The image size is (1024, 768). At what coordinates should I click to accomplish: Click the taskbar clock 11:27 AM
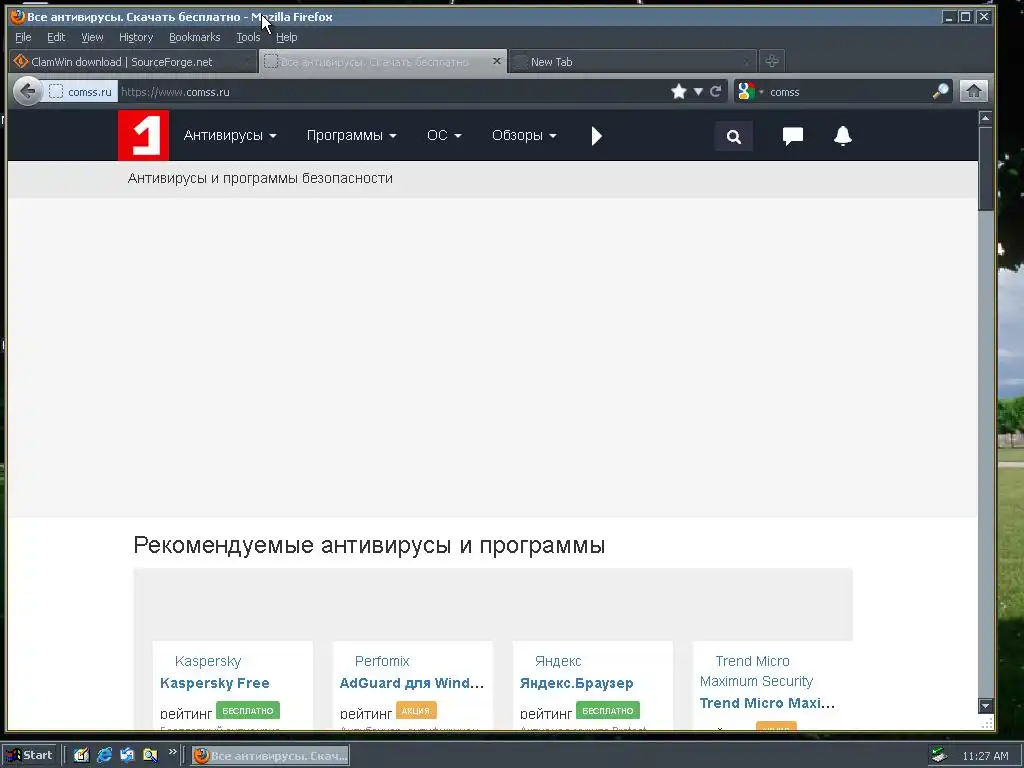click(985, 756)
